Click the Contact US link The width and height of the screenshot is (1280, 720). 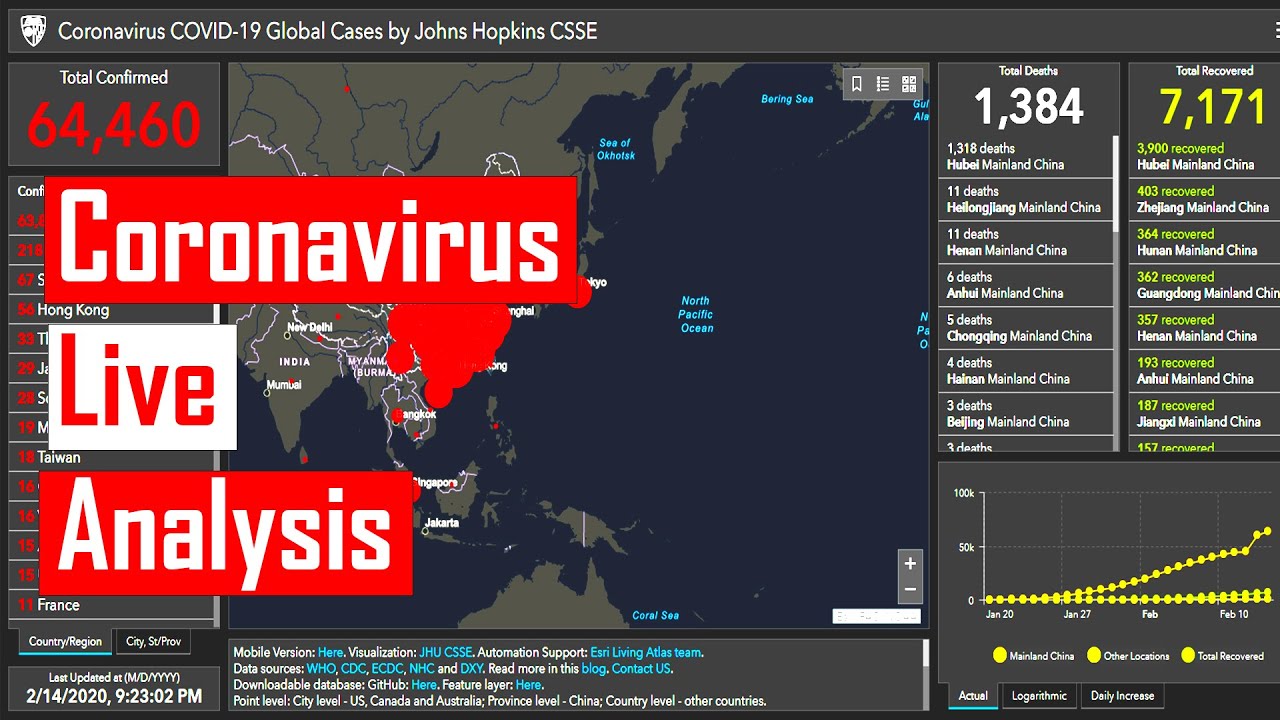click(x=641, y=668)
